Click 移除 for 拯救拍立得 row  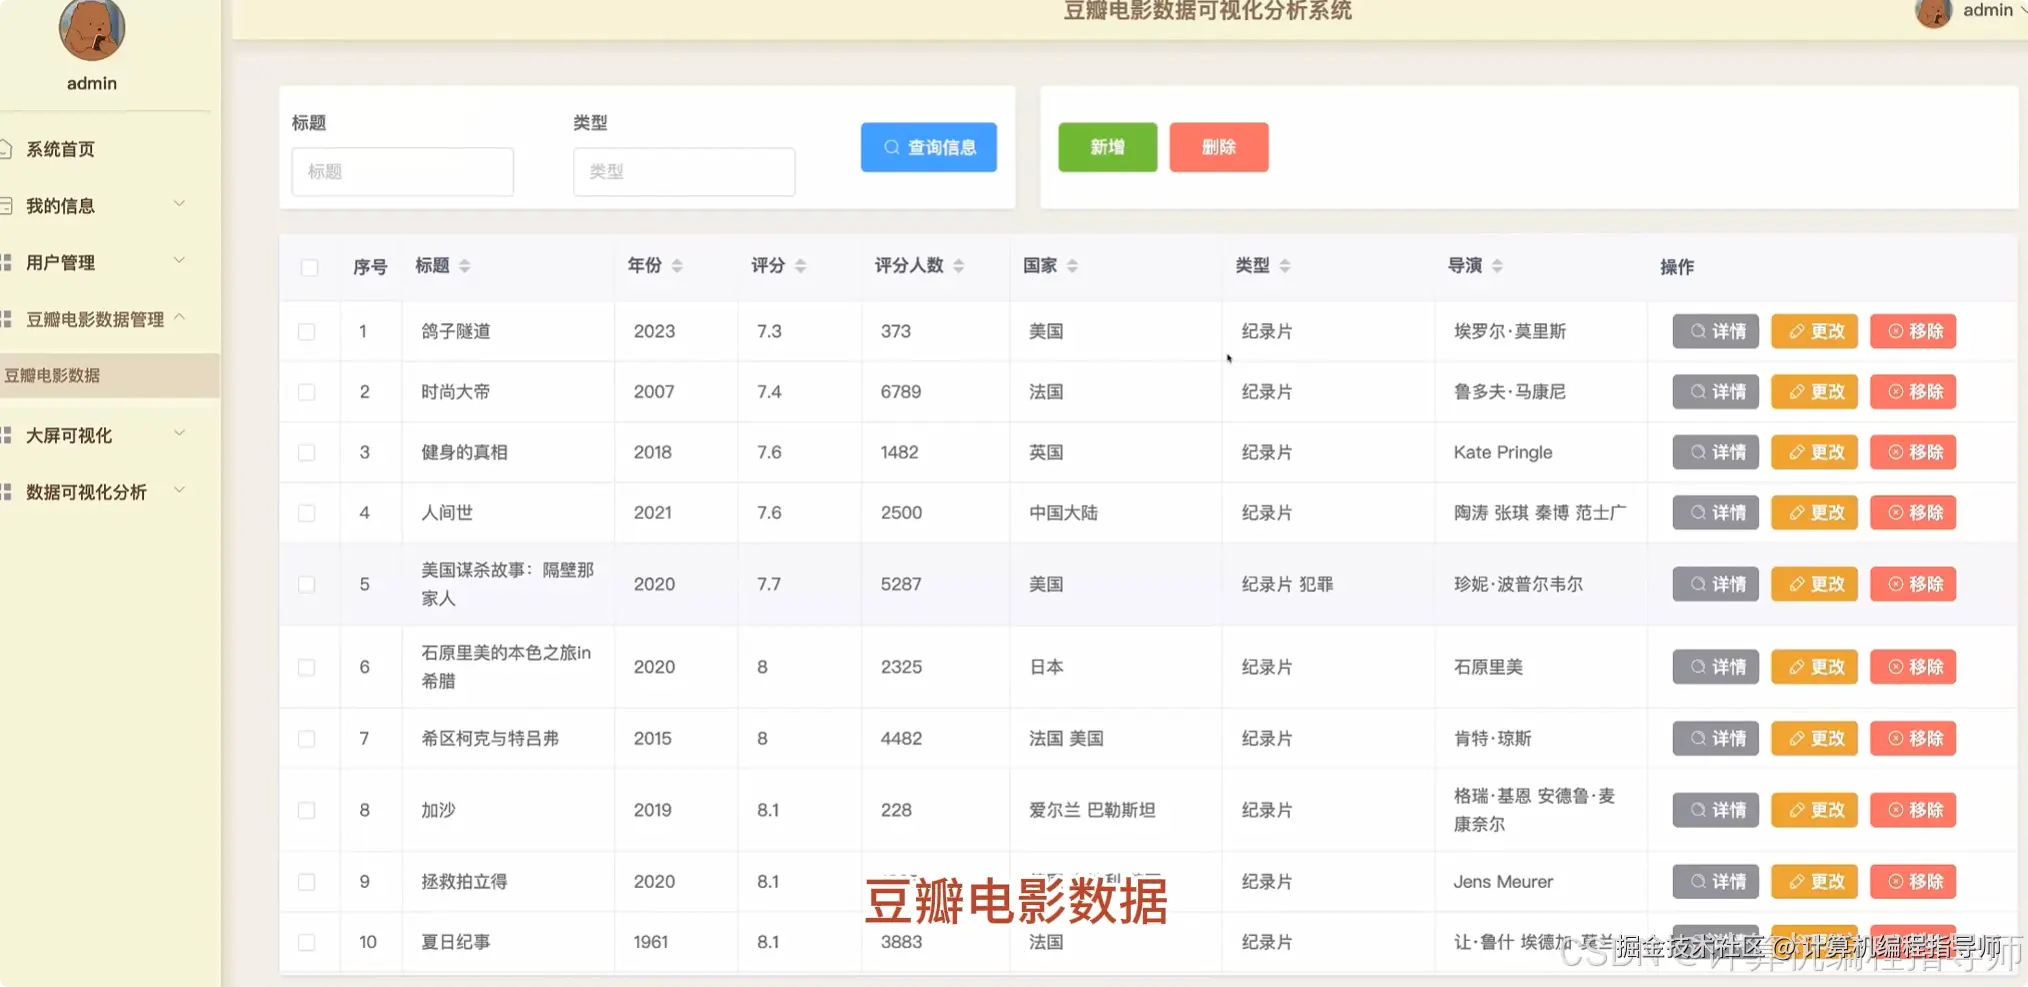[1913, 882]
